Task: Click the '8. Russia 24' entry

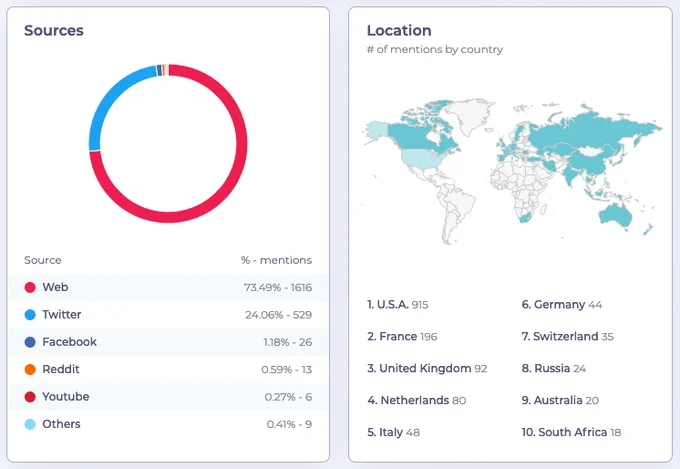Action: coord(554,368)
